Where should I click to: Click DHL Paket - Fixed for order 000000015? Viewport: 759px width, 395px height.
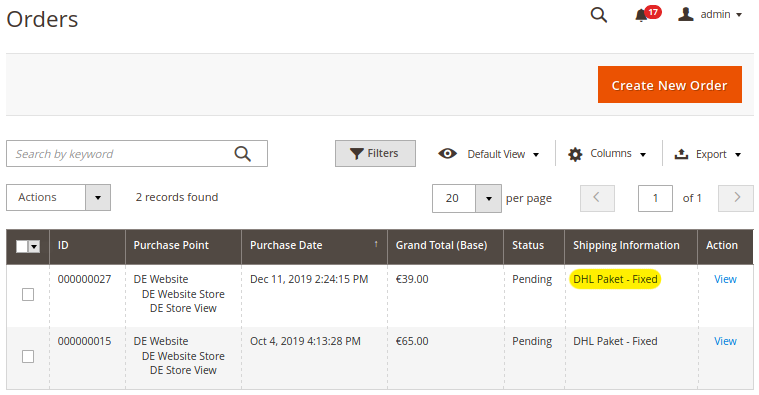click(615, 341)
